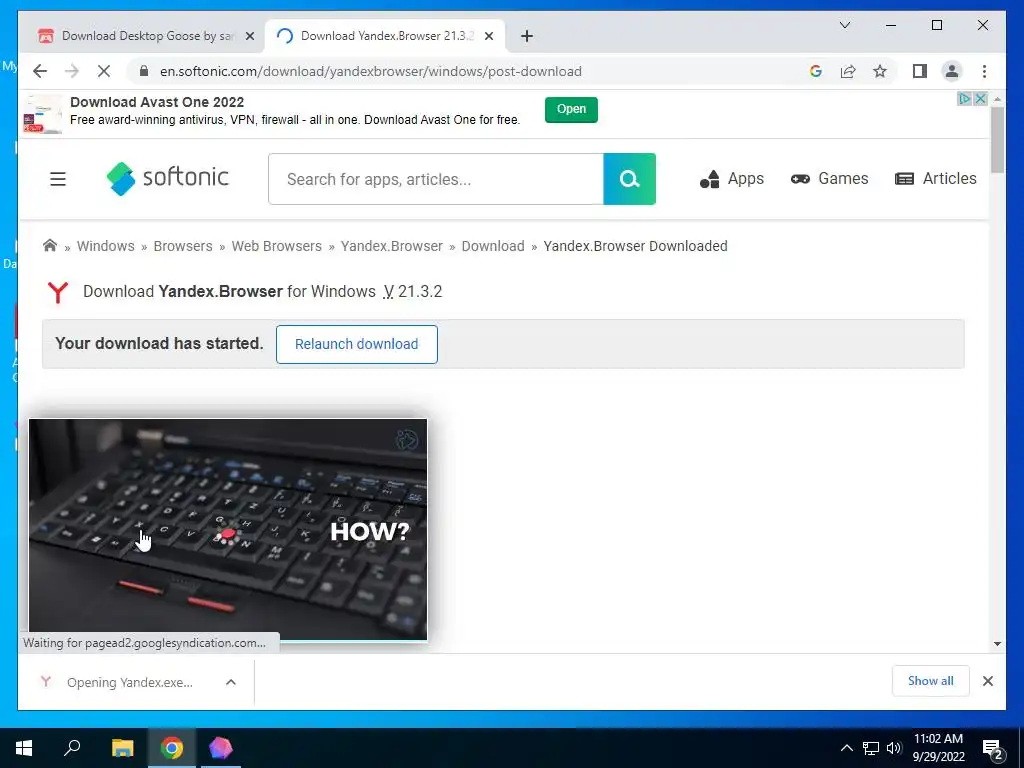Screen dimensions: 1024x768
Task: Focus the Search for apps field
Action: [x=436, y=179]
